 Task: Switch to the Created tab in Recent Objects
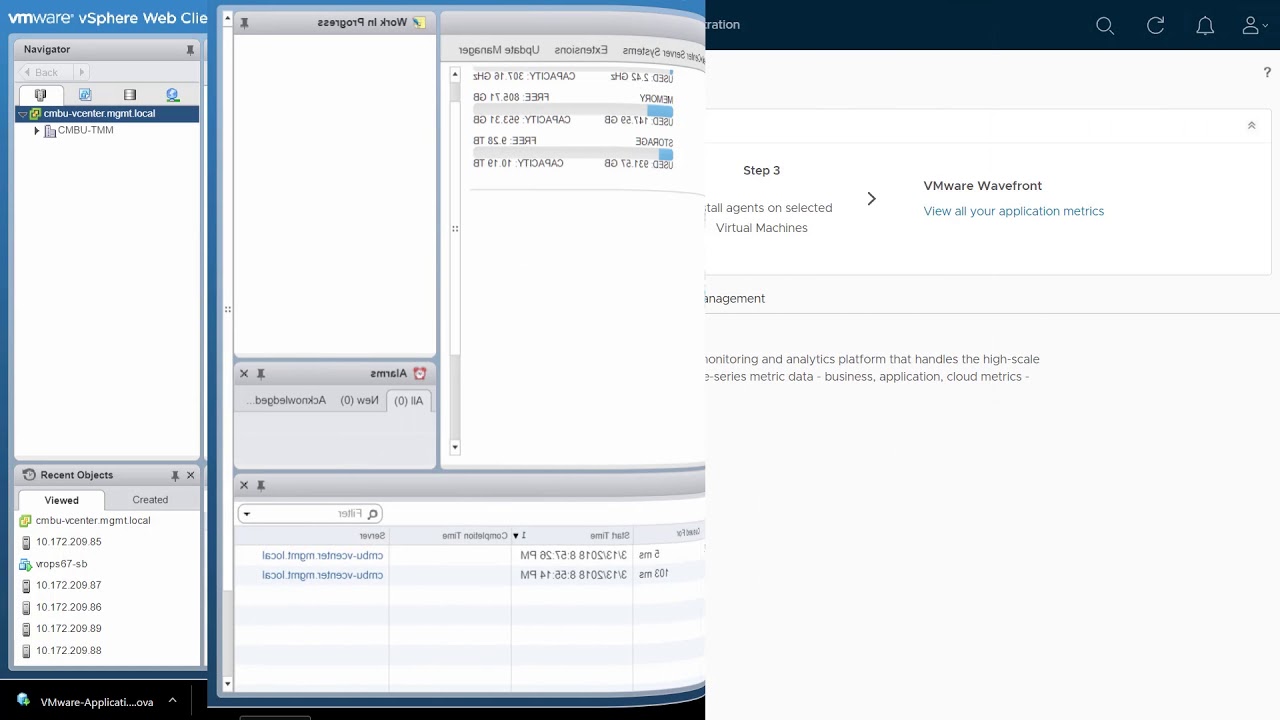[150, 500]
